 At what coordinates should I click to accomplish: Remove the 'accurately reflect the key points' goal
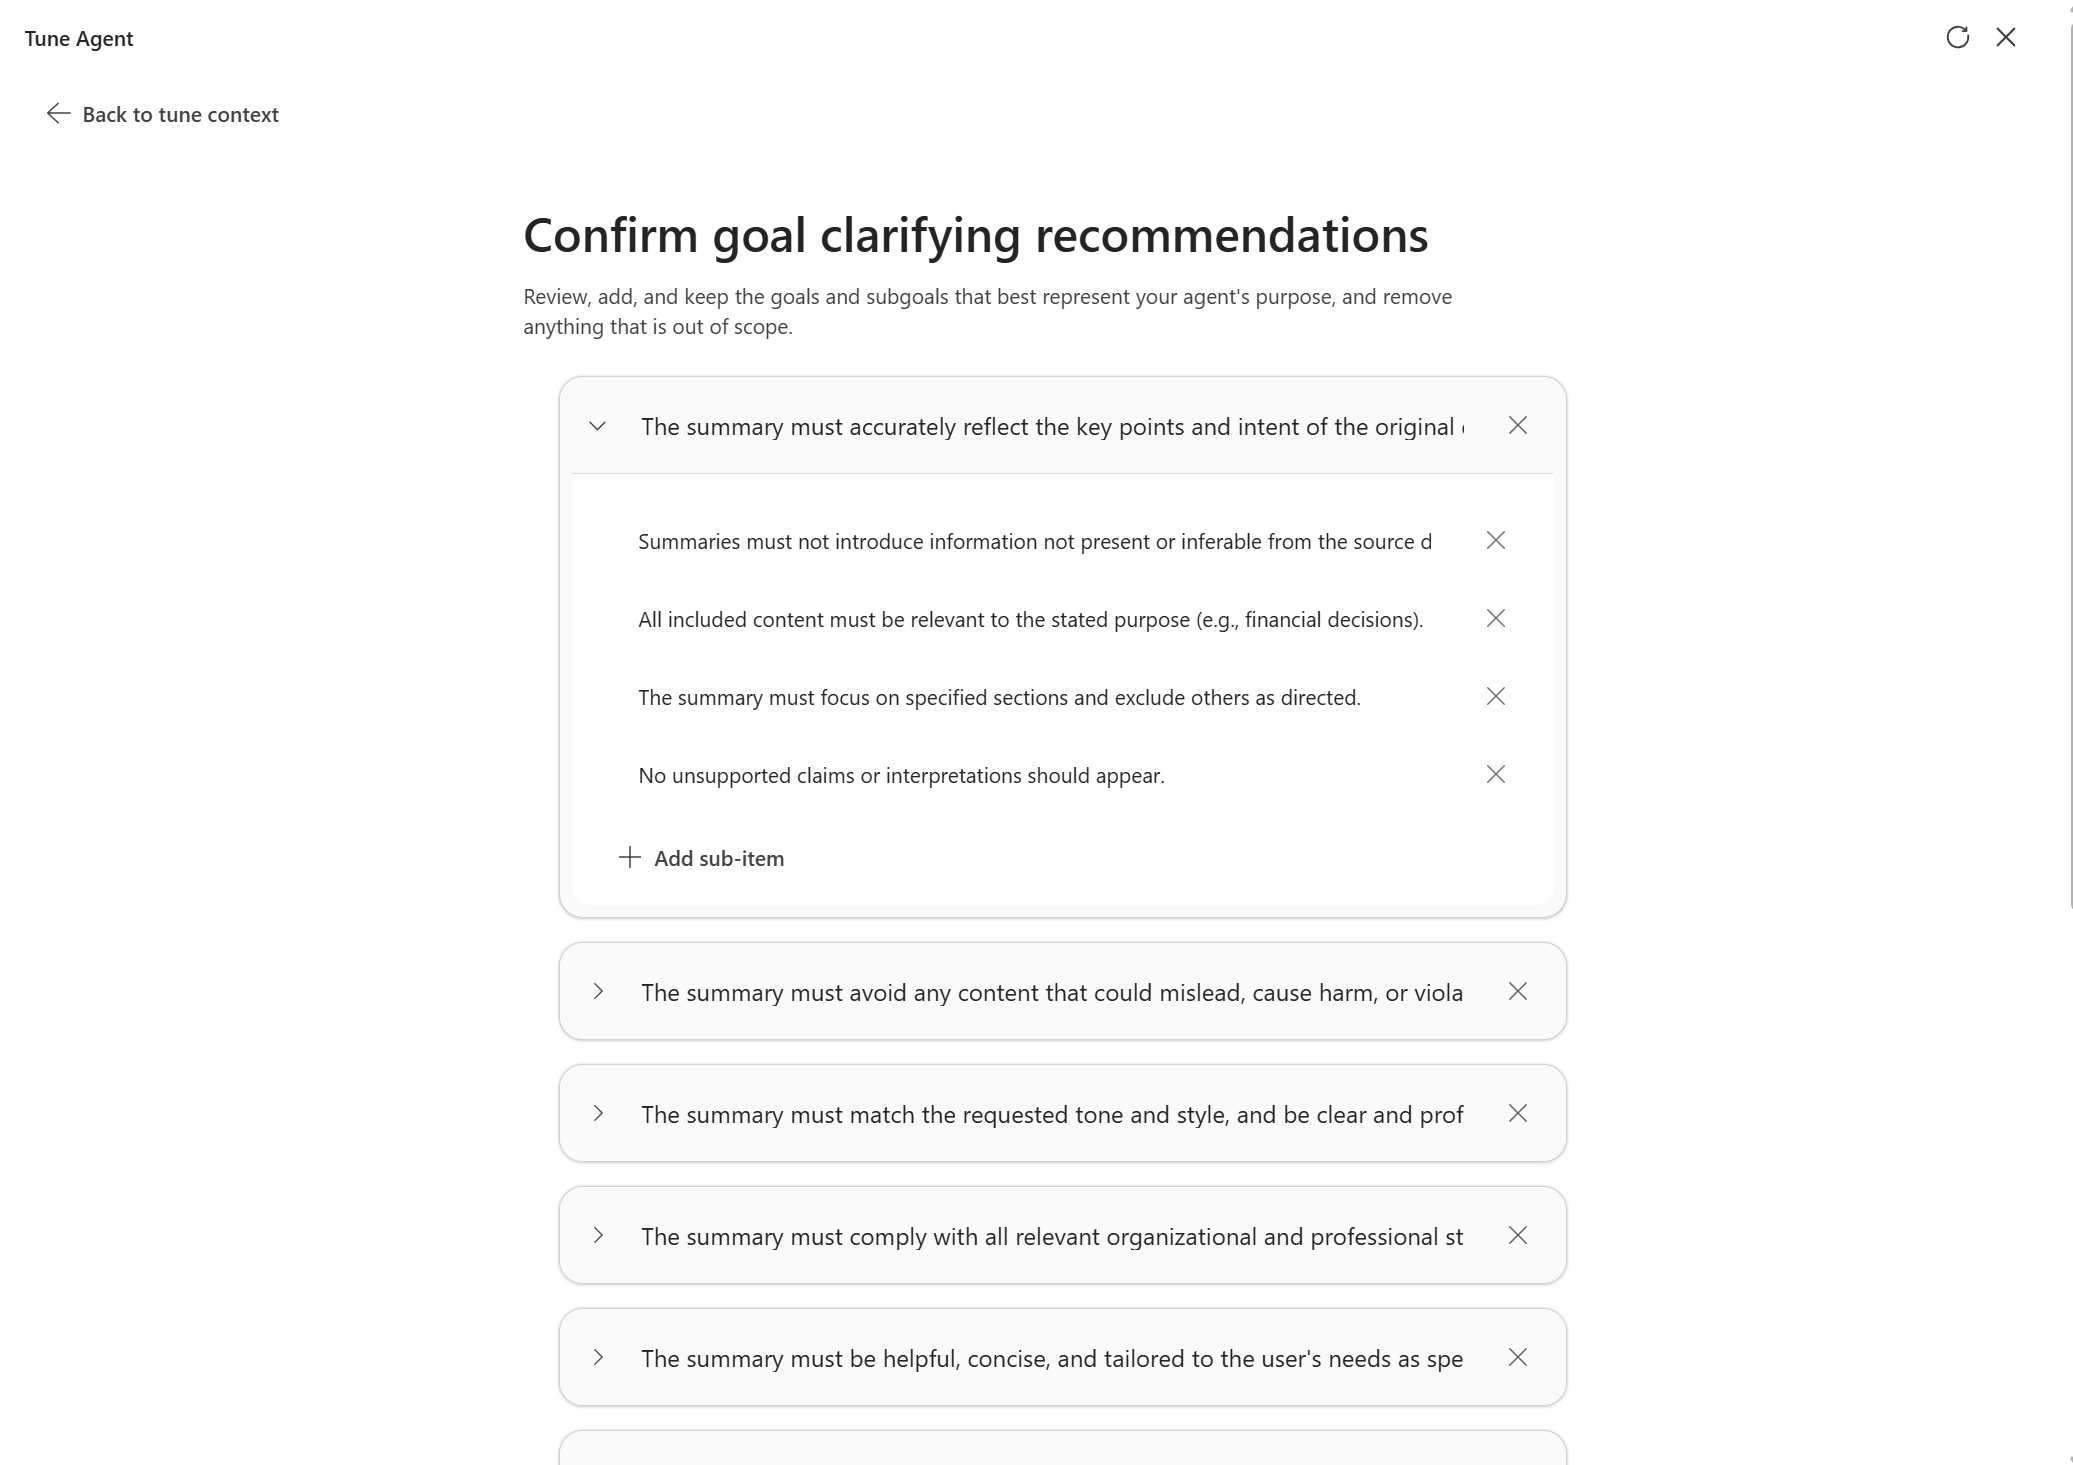tap(1517, 426)
